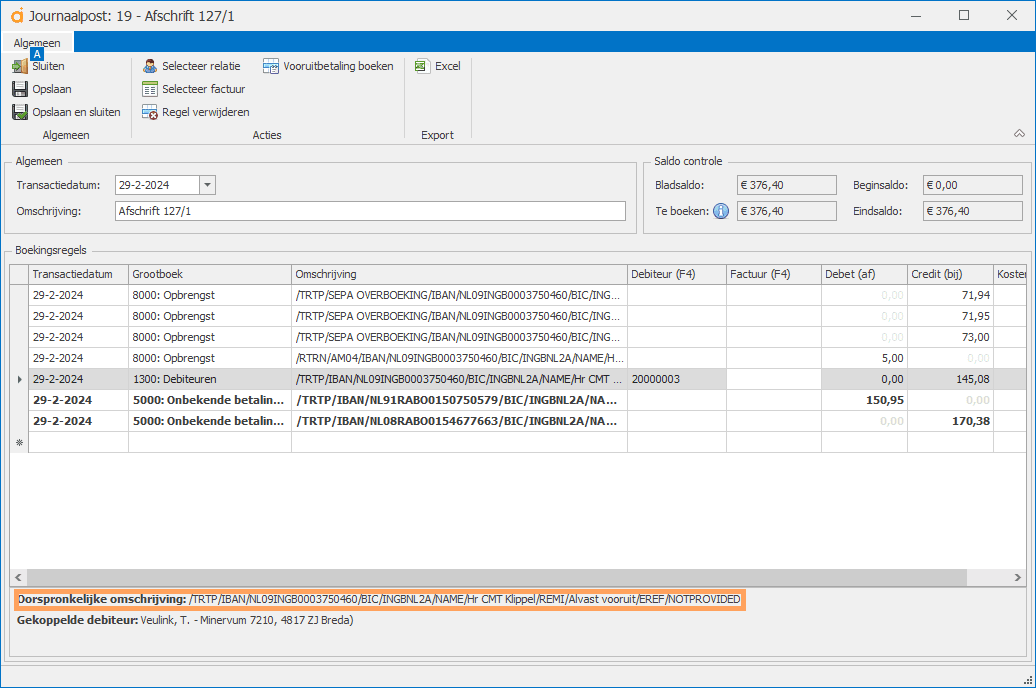This screenshot has width=1036, height=688.
Task: Click the Factuur (F4) column header
Action: pos(774,274)
